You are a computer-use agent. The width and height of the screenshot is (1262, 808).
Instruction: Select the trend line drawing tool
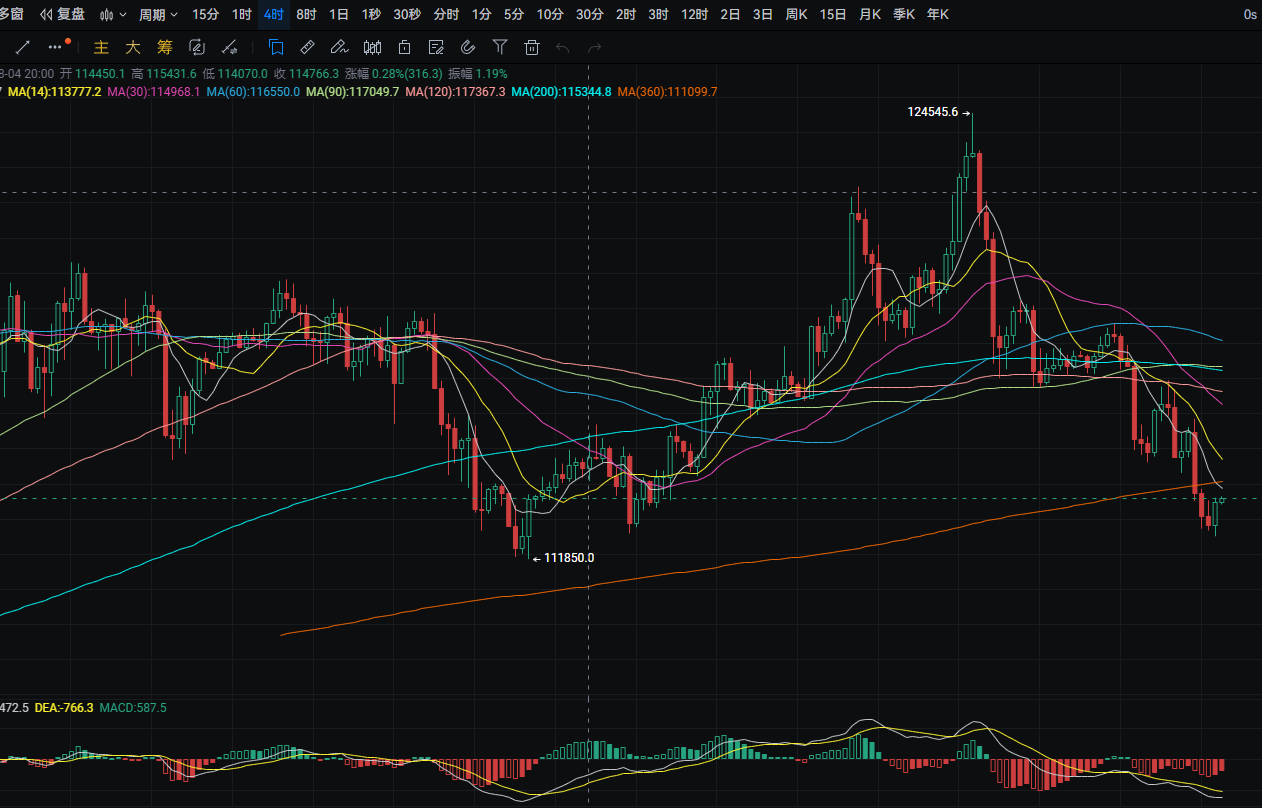[x=24, y=46]
